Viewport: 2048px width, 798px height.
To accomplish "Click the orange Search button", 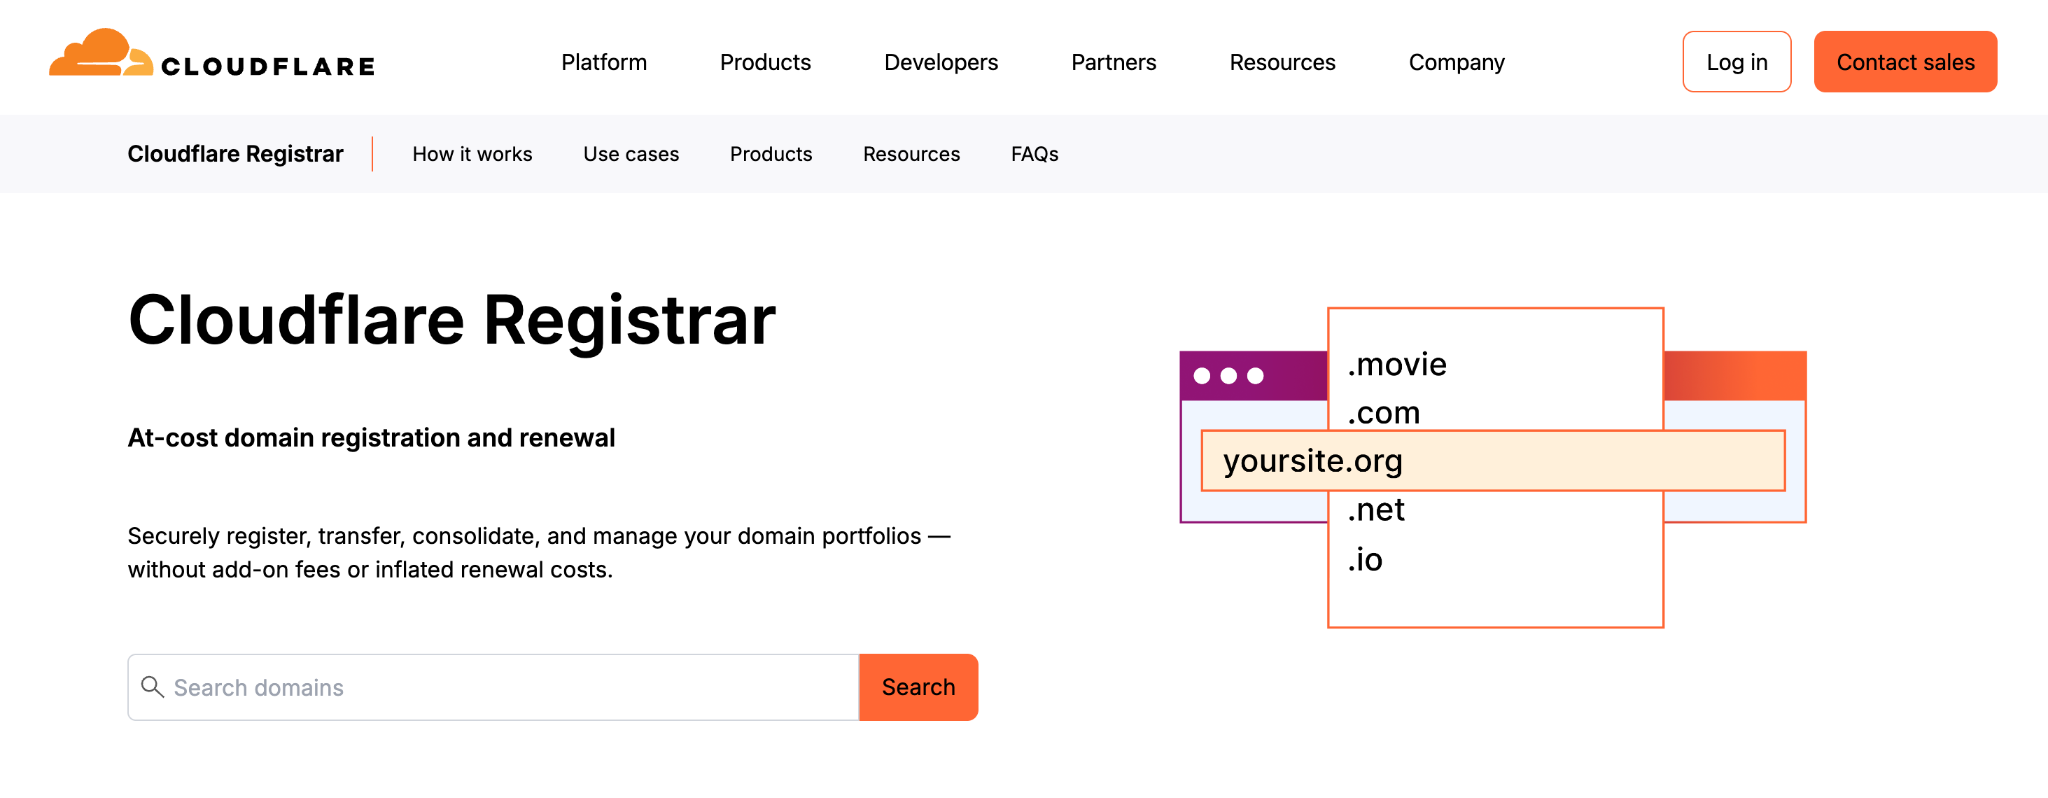I will point(918,687).
